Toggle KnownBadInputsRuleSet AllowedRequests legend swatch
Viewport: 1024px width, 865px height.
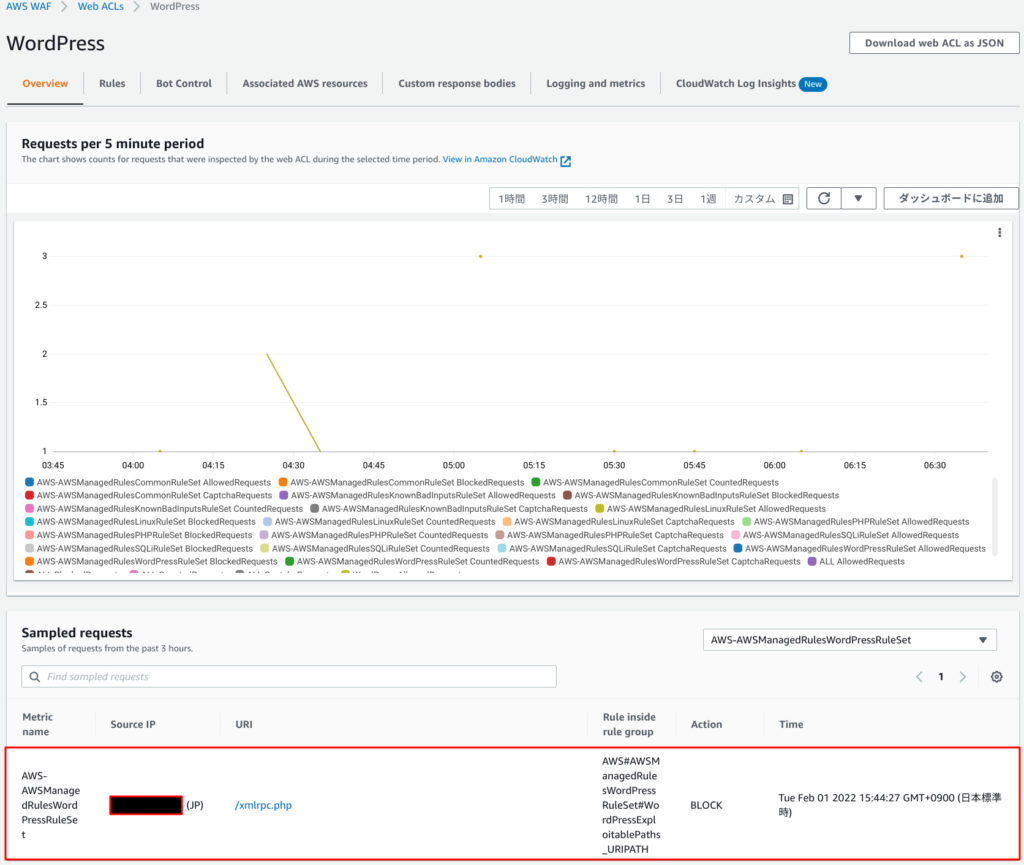[x=283, y=495]
